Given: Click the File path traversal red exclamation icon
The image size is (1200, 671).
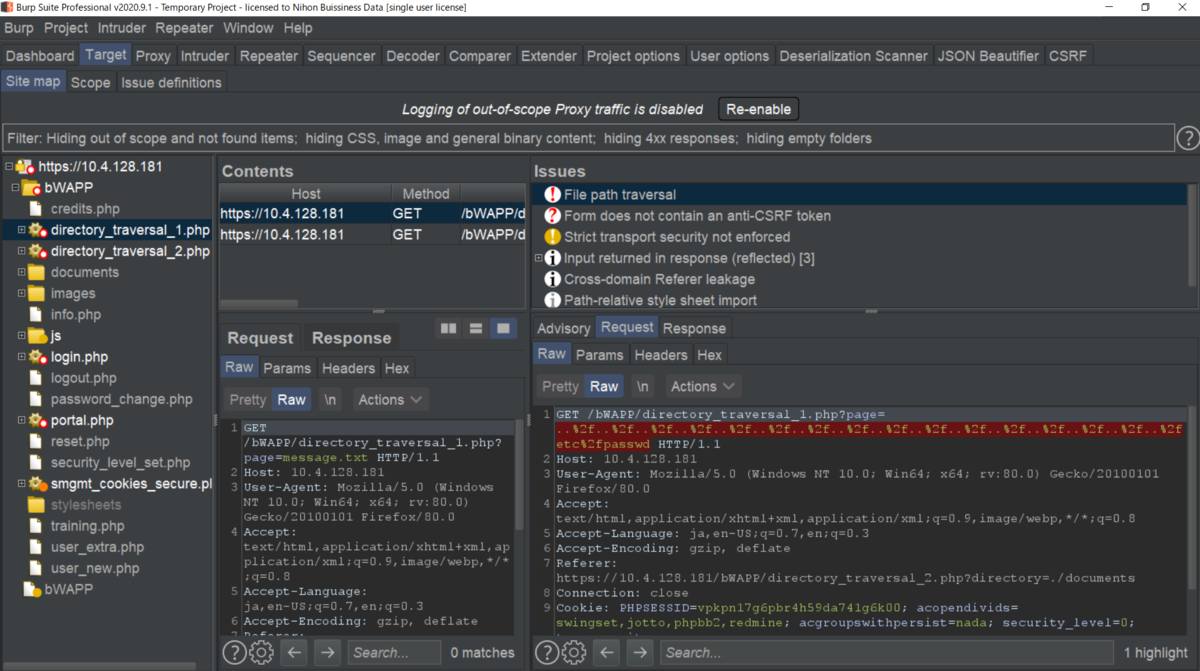Looking at the screenshot, I should point(552,195).
